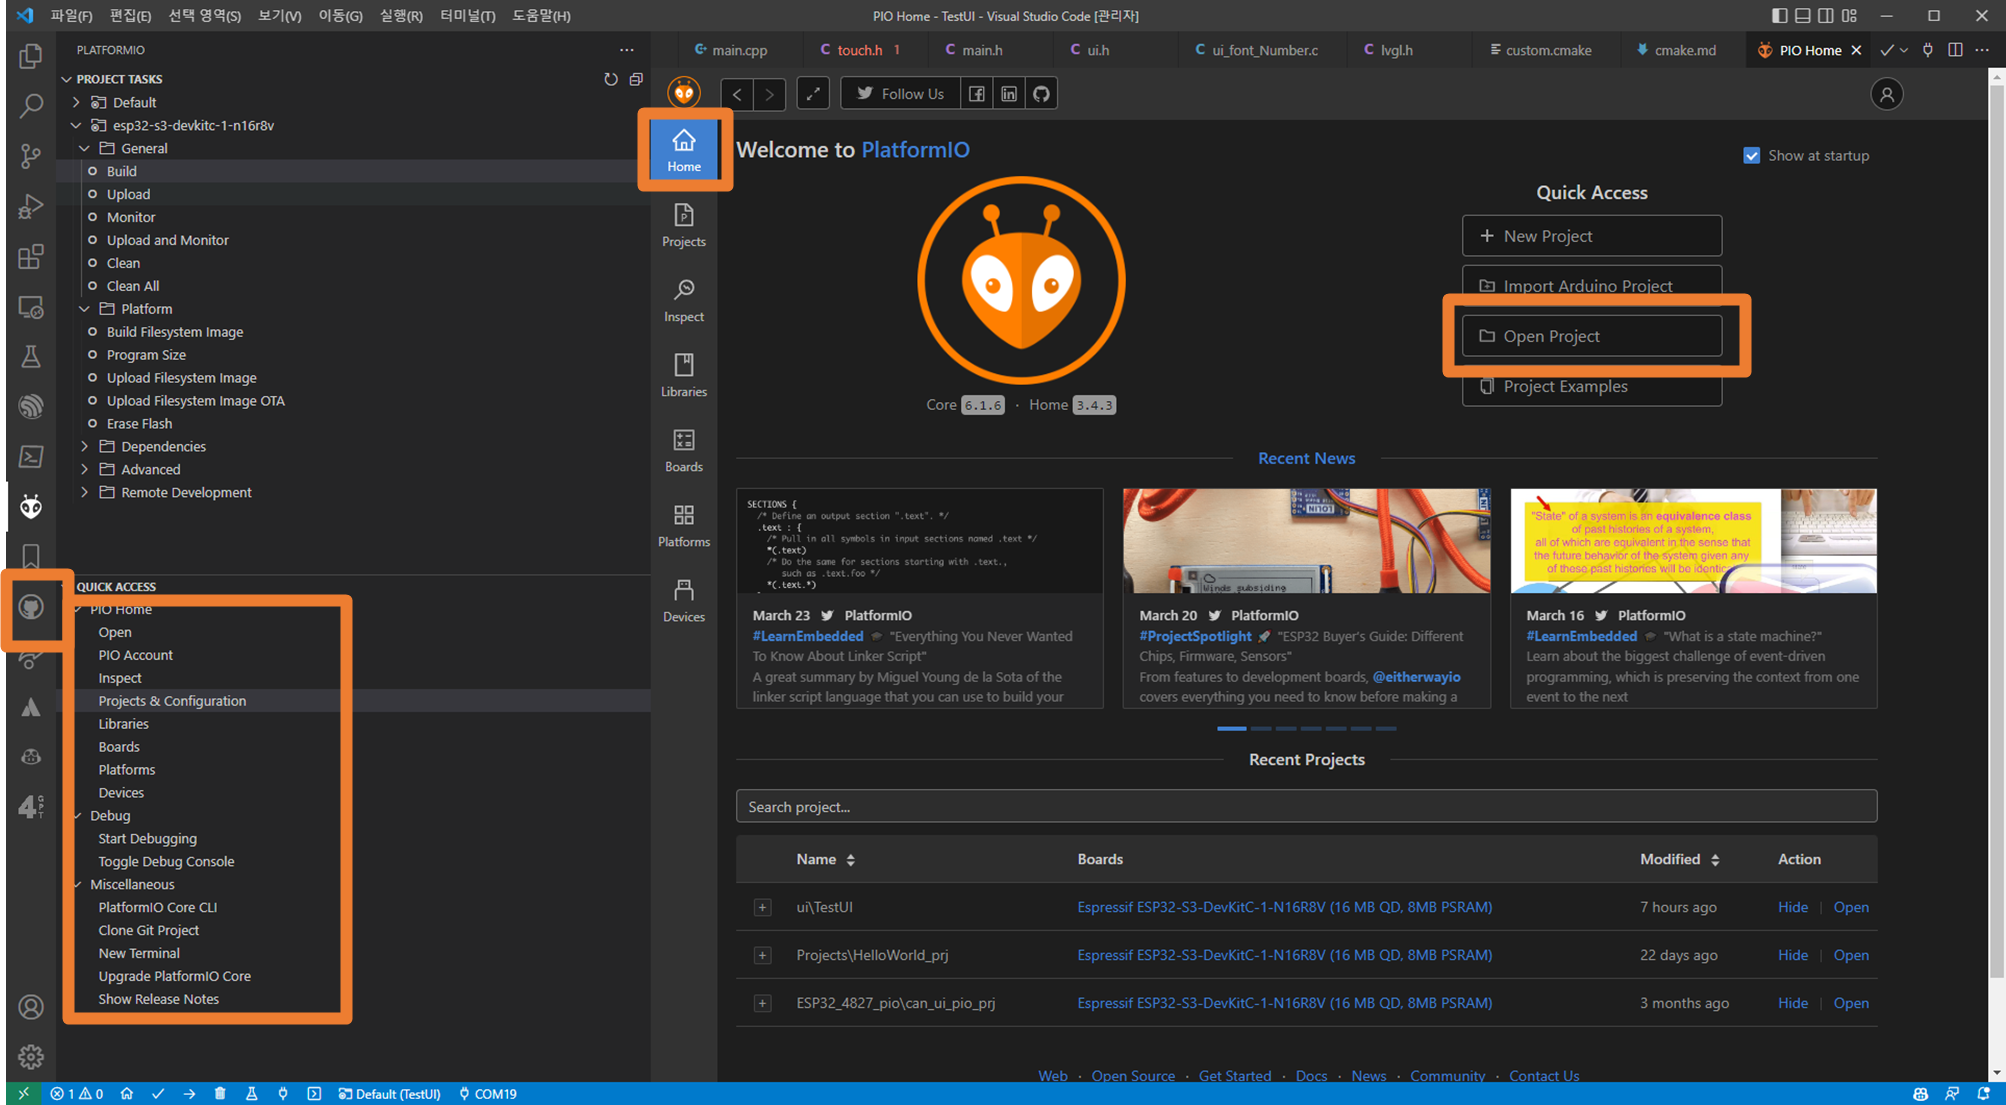Click the Search project input field
Viewport: 2006px width, 1105px height.
tap(1305, 806)
